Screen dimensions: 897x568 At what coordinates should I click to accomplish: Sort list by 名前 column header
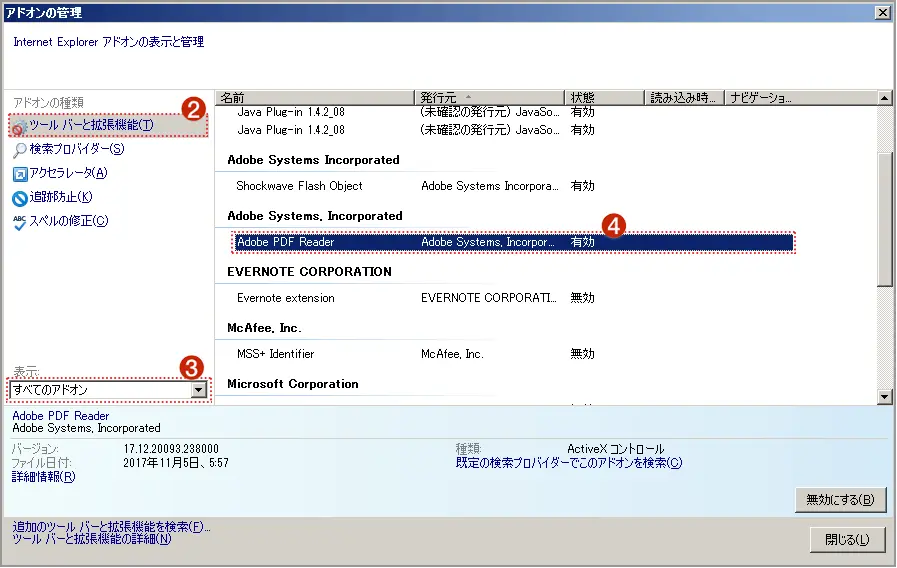coord(315,98)
